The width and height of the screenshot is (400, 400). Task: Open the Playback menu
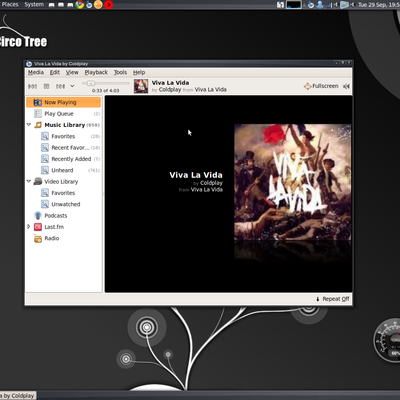[96, 72]
